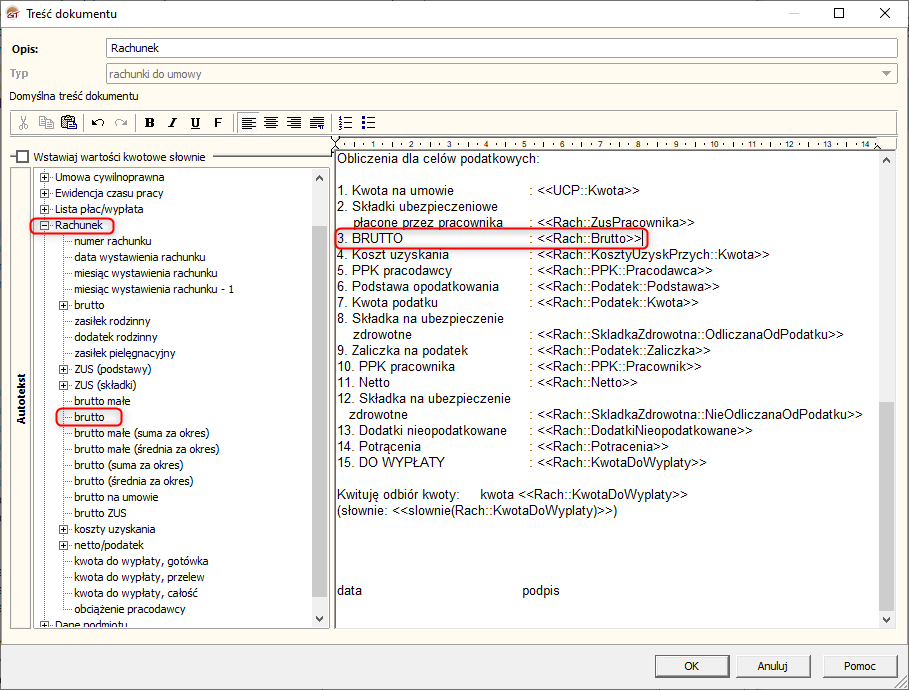Select 'numer rachunku' in the tree
The image size is (909, 690).
[113, 241]
